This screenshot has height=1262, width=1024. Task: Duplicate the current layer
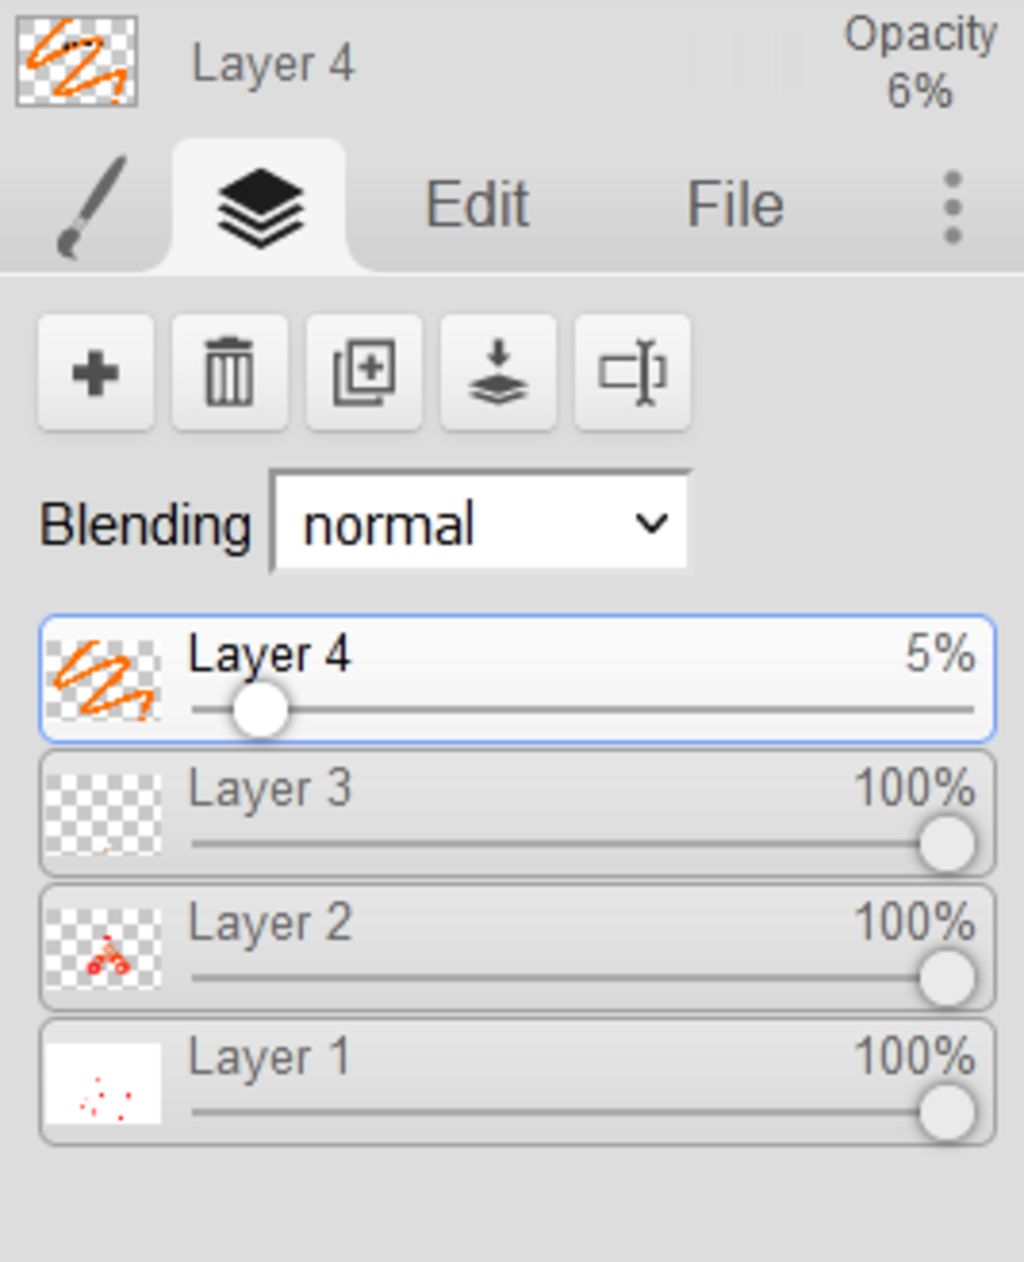364,373
